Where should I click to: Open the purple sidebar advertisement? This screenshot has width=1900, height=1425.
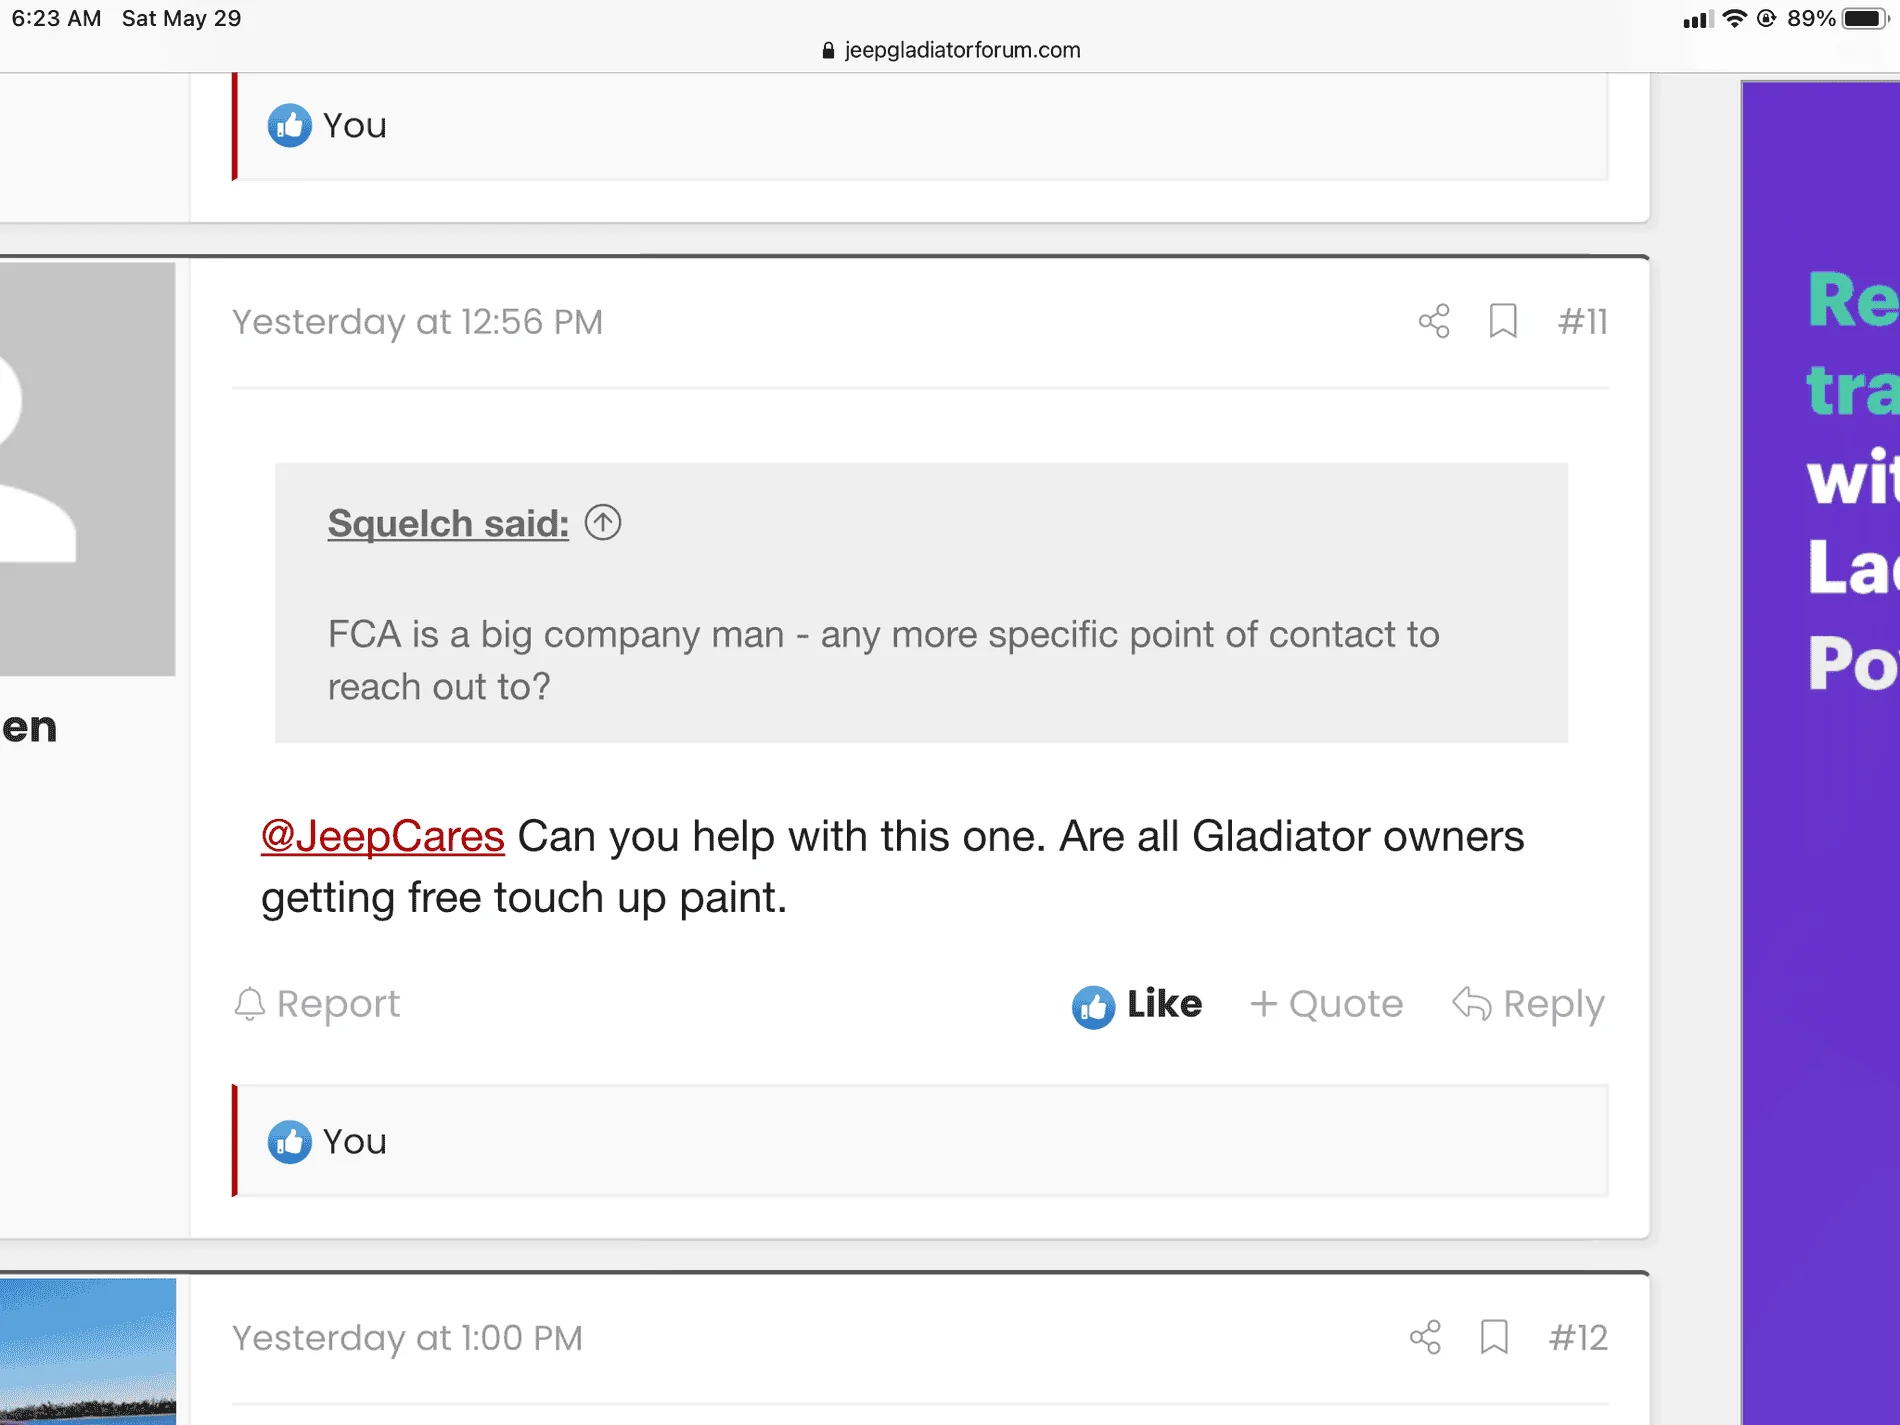coord(1820,752)
